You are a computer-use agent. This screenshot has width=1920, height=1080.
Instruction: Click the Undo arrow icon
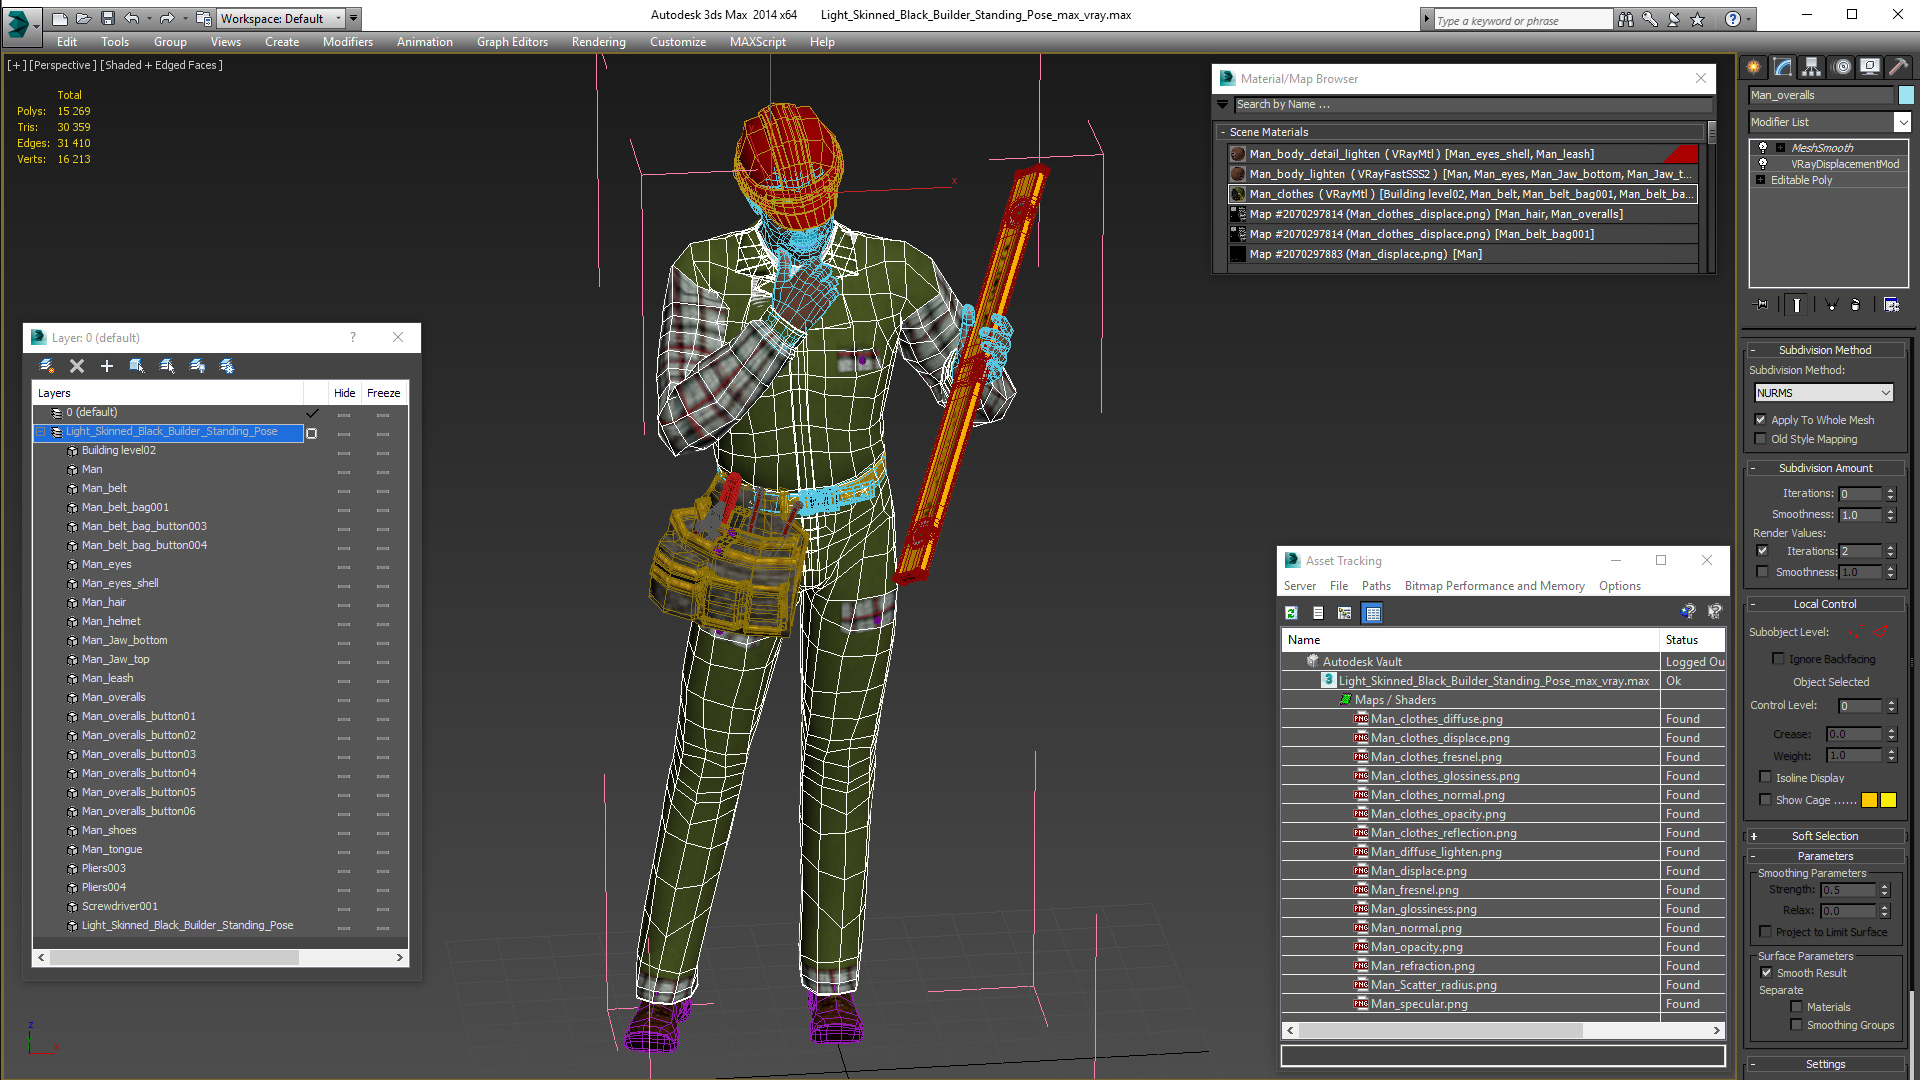tap(132, 19)
